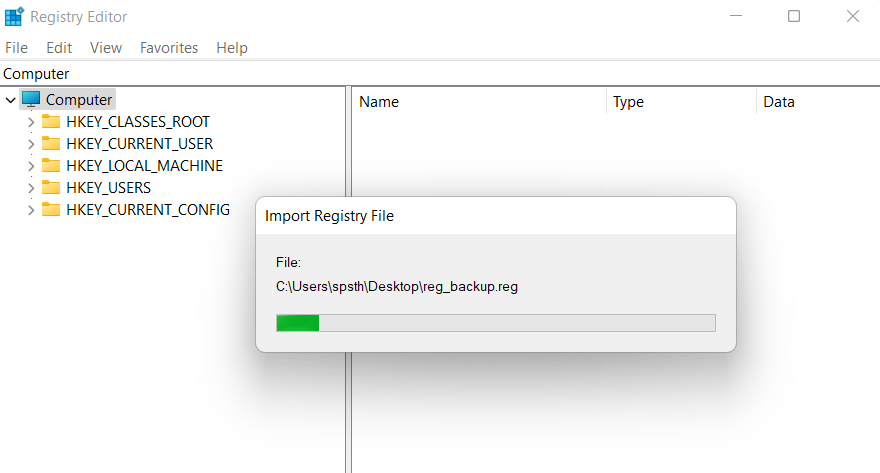The image size is (880, 473).
Task: Click the HKEY_CURRENT_CONFIG folder icon
Action: pyautogui.click(x=51, y=209)
